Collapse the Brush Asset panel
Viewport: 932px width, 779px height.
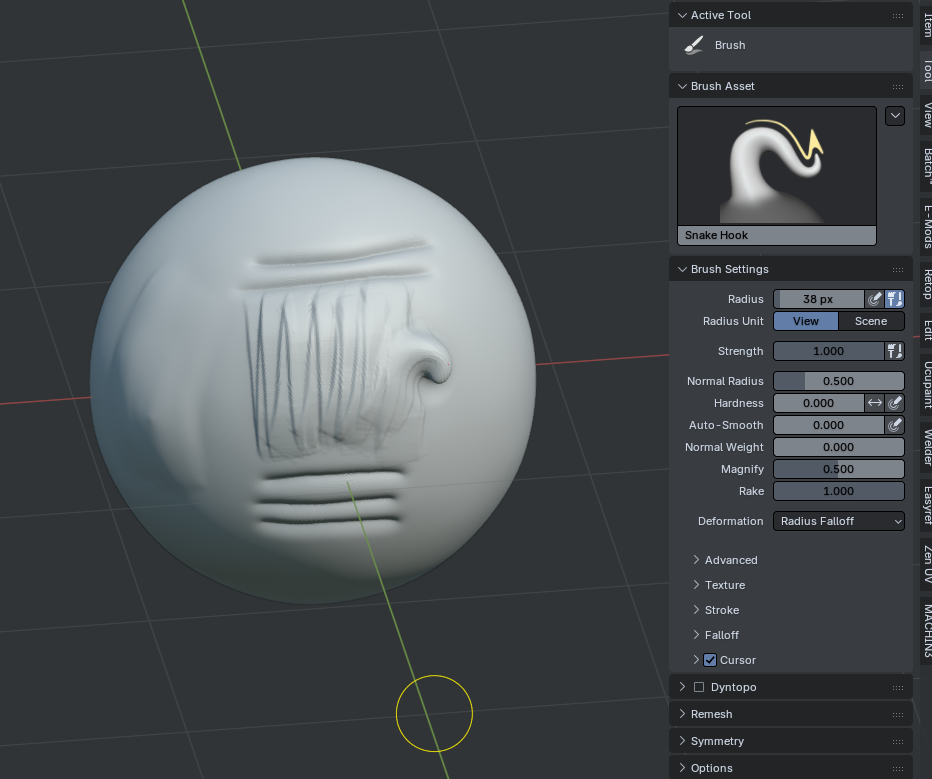[682, 86]
